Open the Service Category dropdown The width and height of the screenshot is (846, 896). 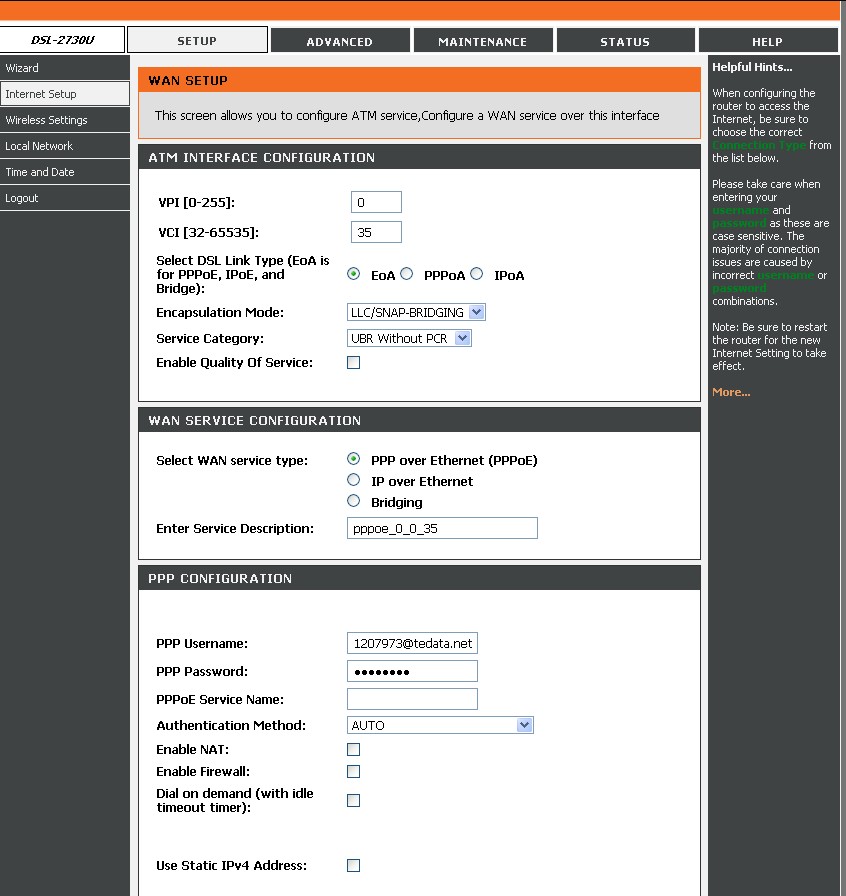409,338
